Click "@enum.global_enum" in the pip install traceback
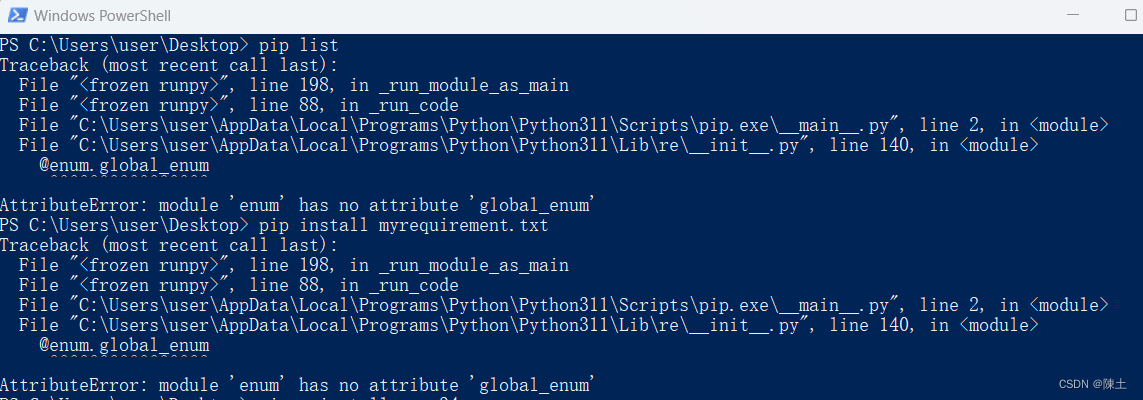Image resolution: width=1143 pixels, height=400 pixels. 124,345
